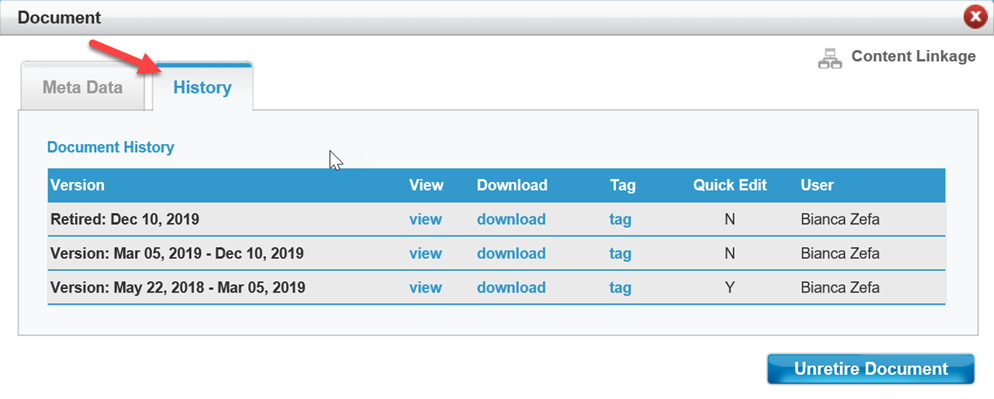This screenshot has height=399, width=994.
Task: Download version May 22, 2018 - Mar 05, 2019
Action: (511, 288)
